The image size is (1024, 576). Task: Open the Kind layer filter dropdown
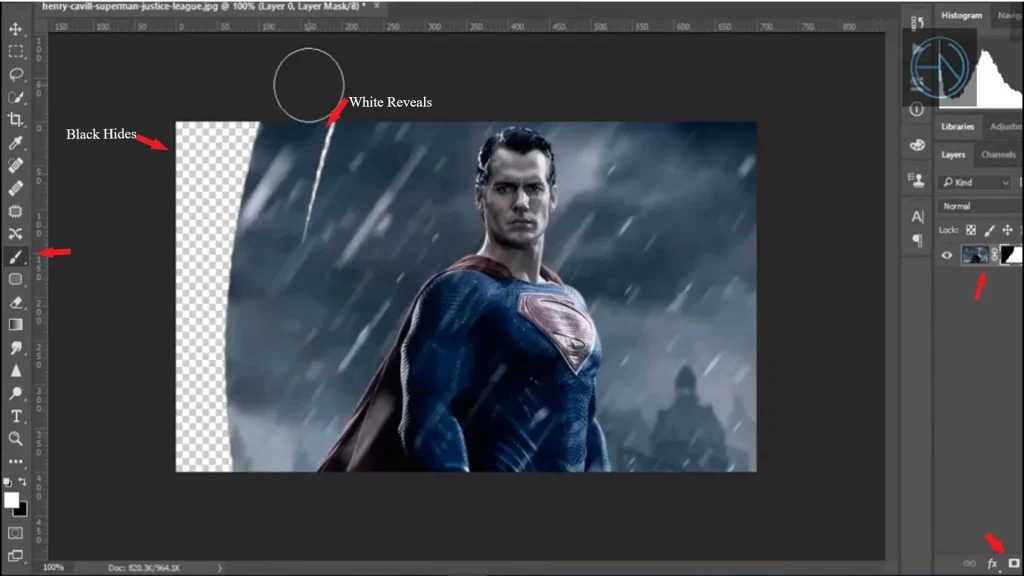pos(976,182)
